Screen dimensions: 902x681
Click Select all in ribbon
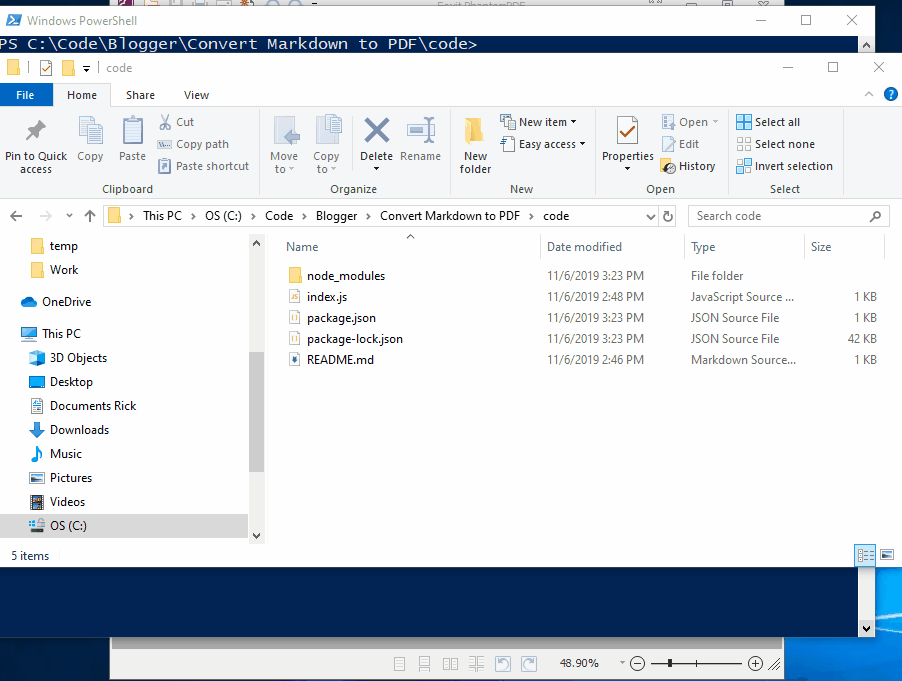768,122
